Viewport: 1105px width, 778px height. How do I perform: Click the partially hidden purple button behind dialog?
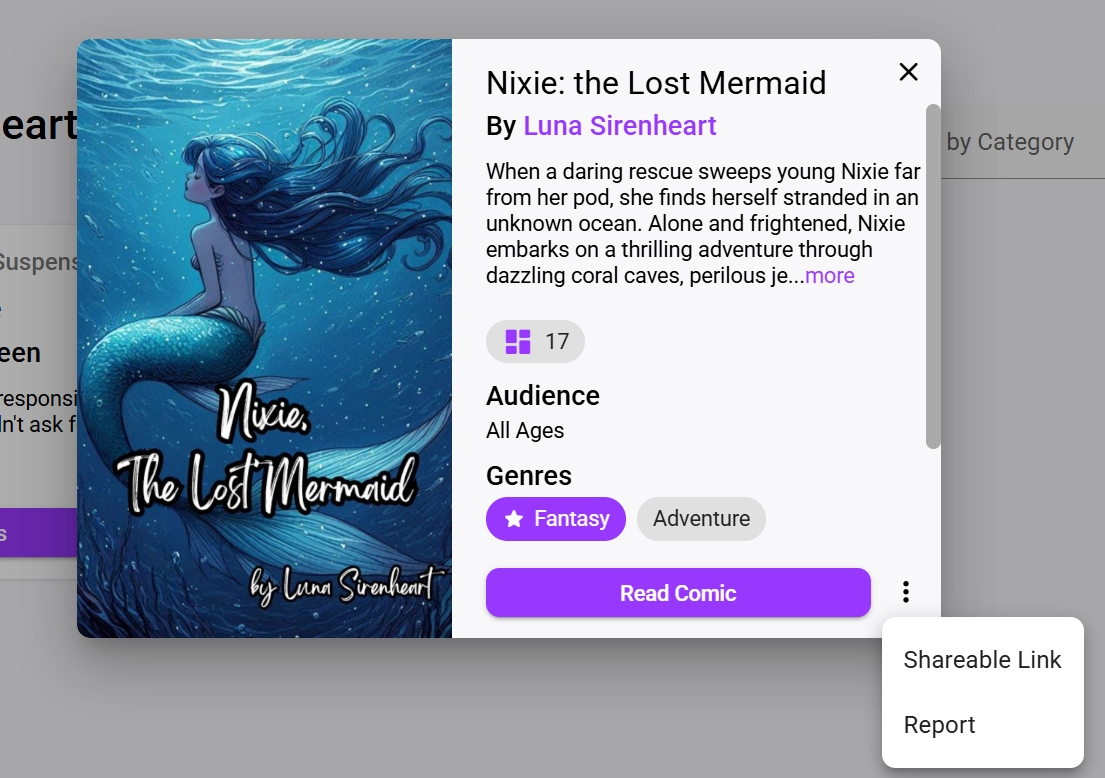39,533
